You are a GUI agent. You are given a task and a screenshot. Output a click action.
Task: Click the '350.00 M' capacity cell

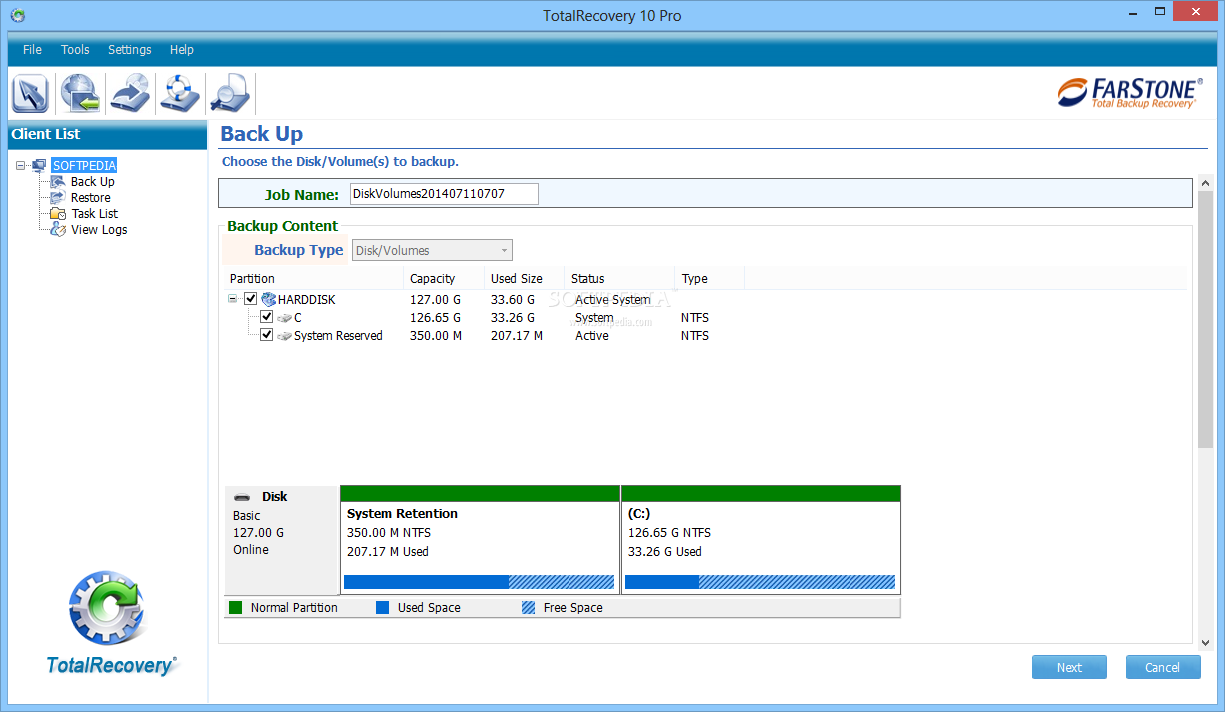436,336
